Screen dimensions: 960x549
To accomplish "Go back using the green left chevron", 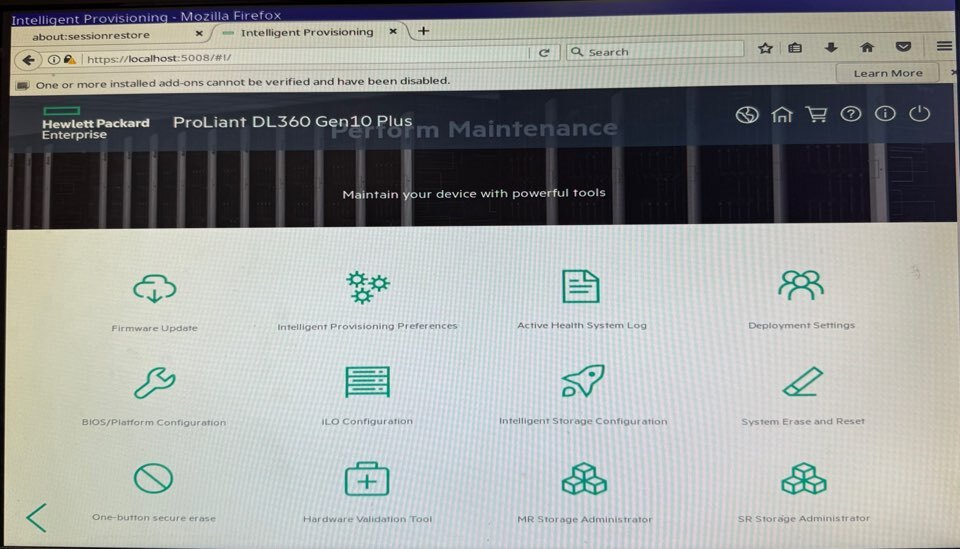I will click(x=37, y=518).
